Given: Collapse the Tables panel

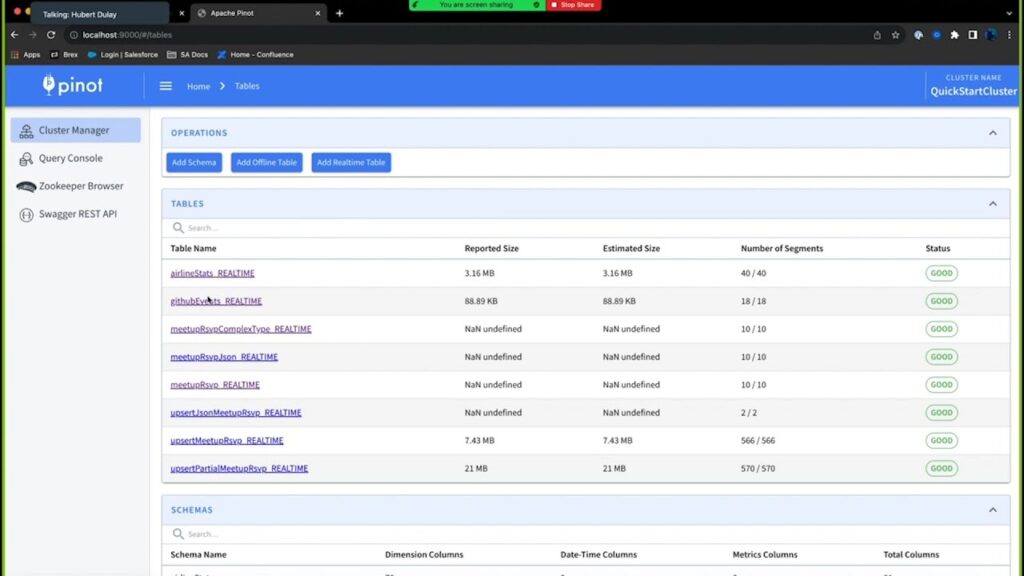Looking at the screenshot, I should pyautogui.click(x=992, y=204).
